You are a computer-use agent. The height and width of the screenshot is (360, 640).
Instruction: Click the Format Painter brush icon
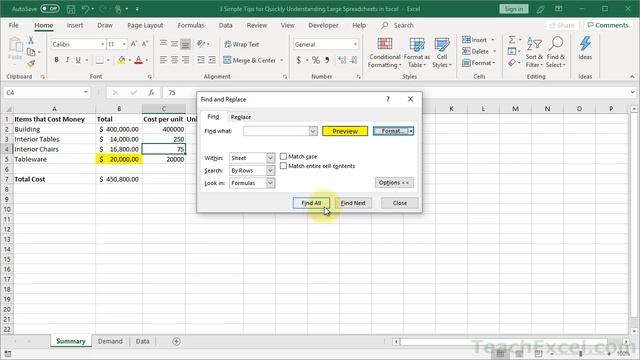point(31,64)
